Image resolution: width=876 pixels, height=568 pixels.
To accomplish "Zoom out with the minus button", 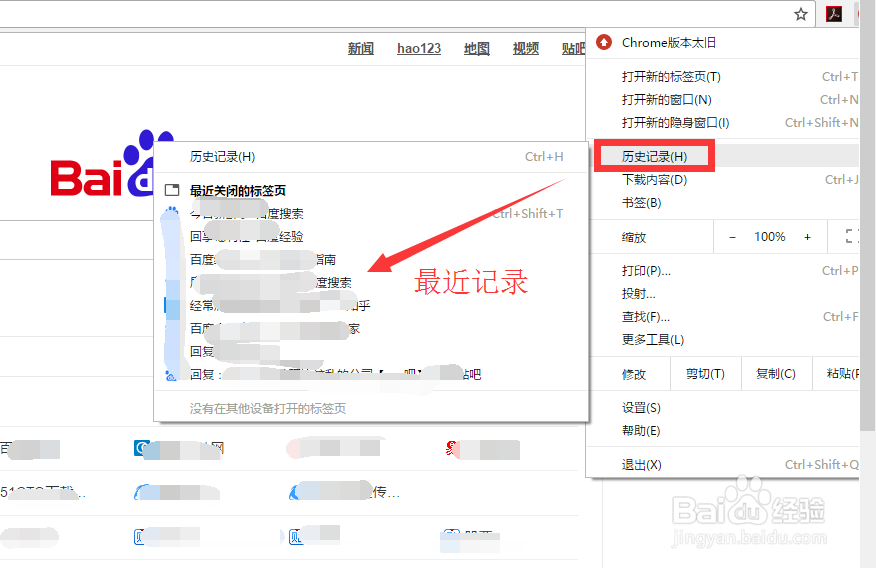I will pos(732,237).
